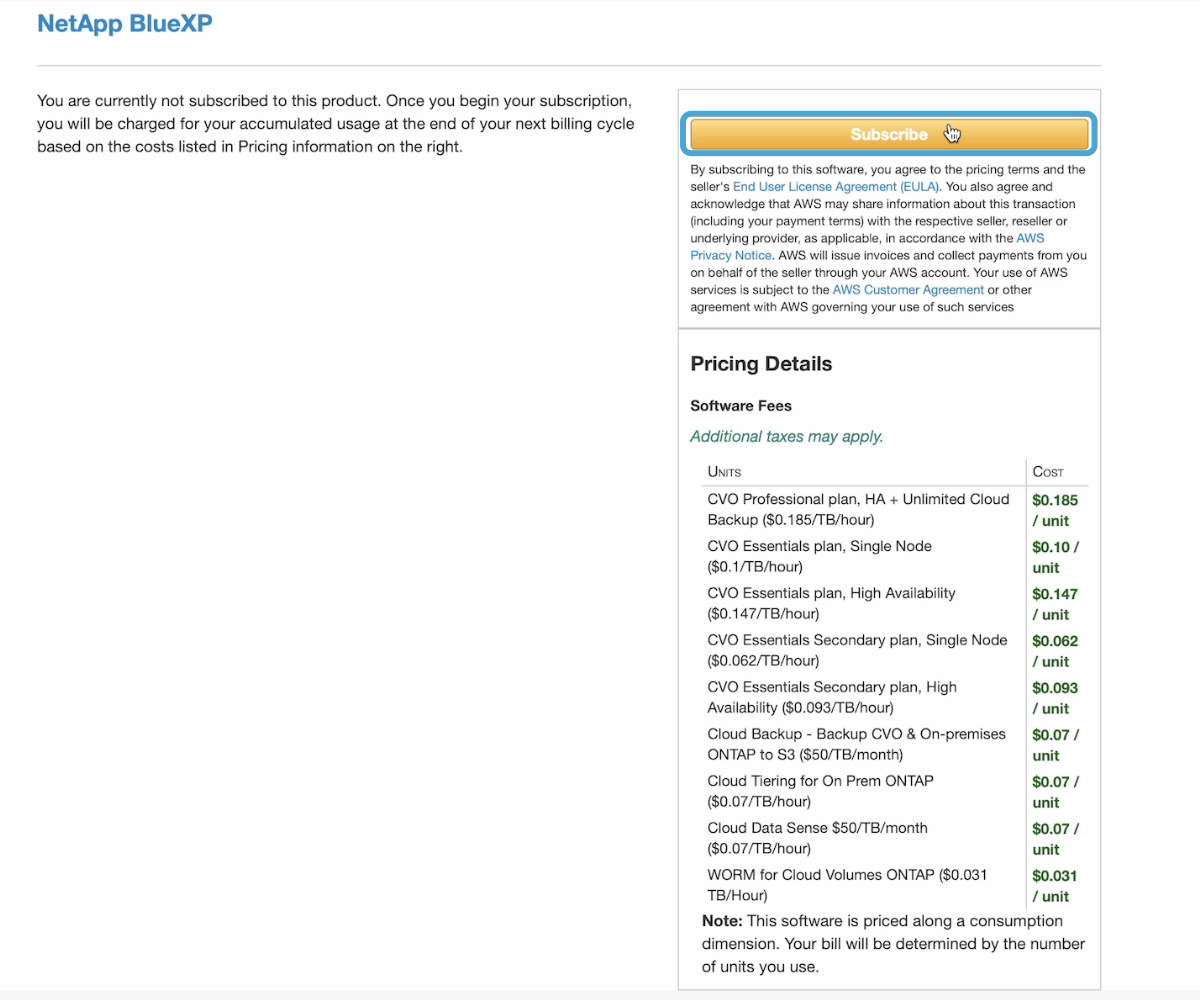Click the consumption dimension Note paragraph
The image size is (1200, 1000).
tap(893, 944)
